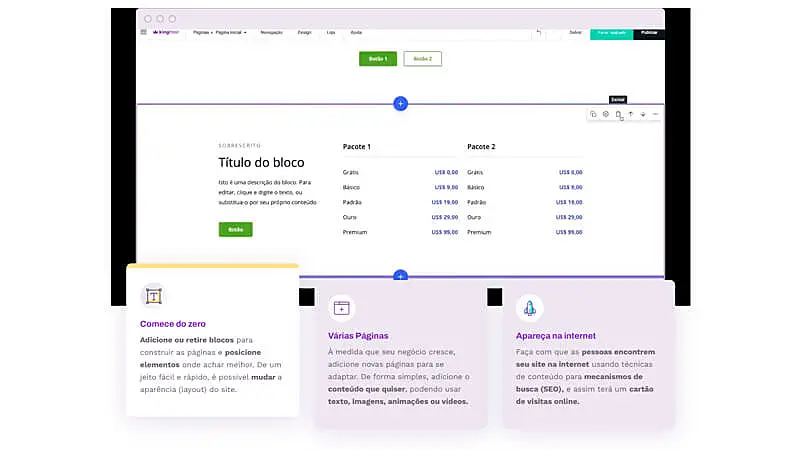
Task: Click the Apareça na internet card description
Action: point(585,377)
